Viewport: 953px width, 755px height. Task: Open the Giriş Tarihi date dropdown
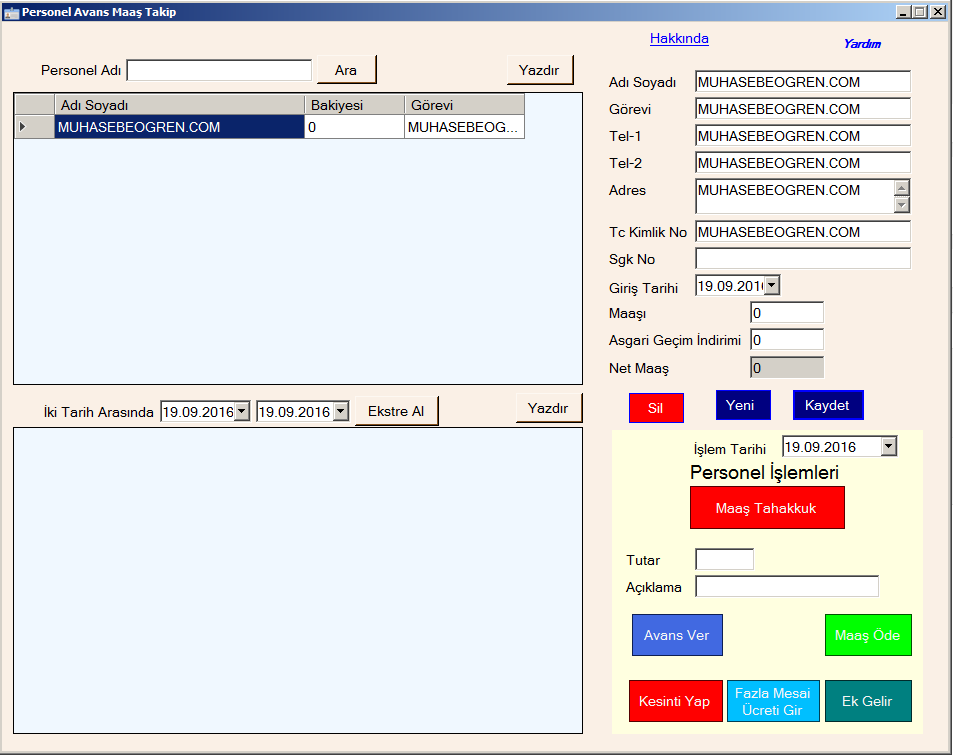point(771,285)
